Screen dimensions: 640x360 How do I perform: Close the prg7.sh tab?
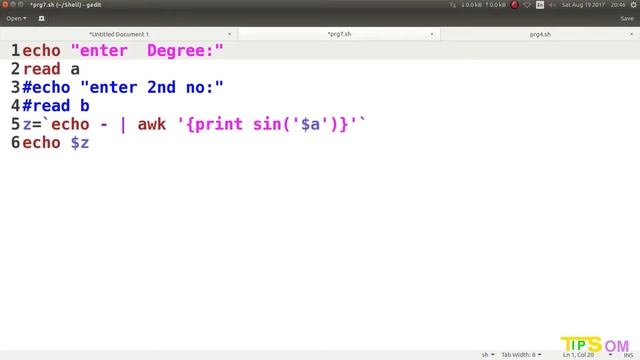431,34
